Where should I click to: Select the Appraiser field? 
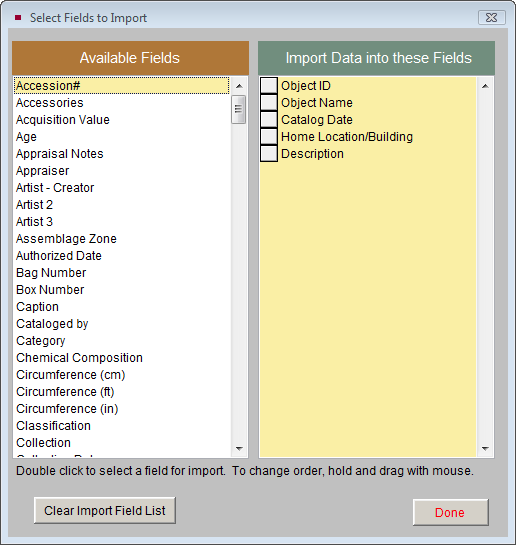pos(122,171)
